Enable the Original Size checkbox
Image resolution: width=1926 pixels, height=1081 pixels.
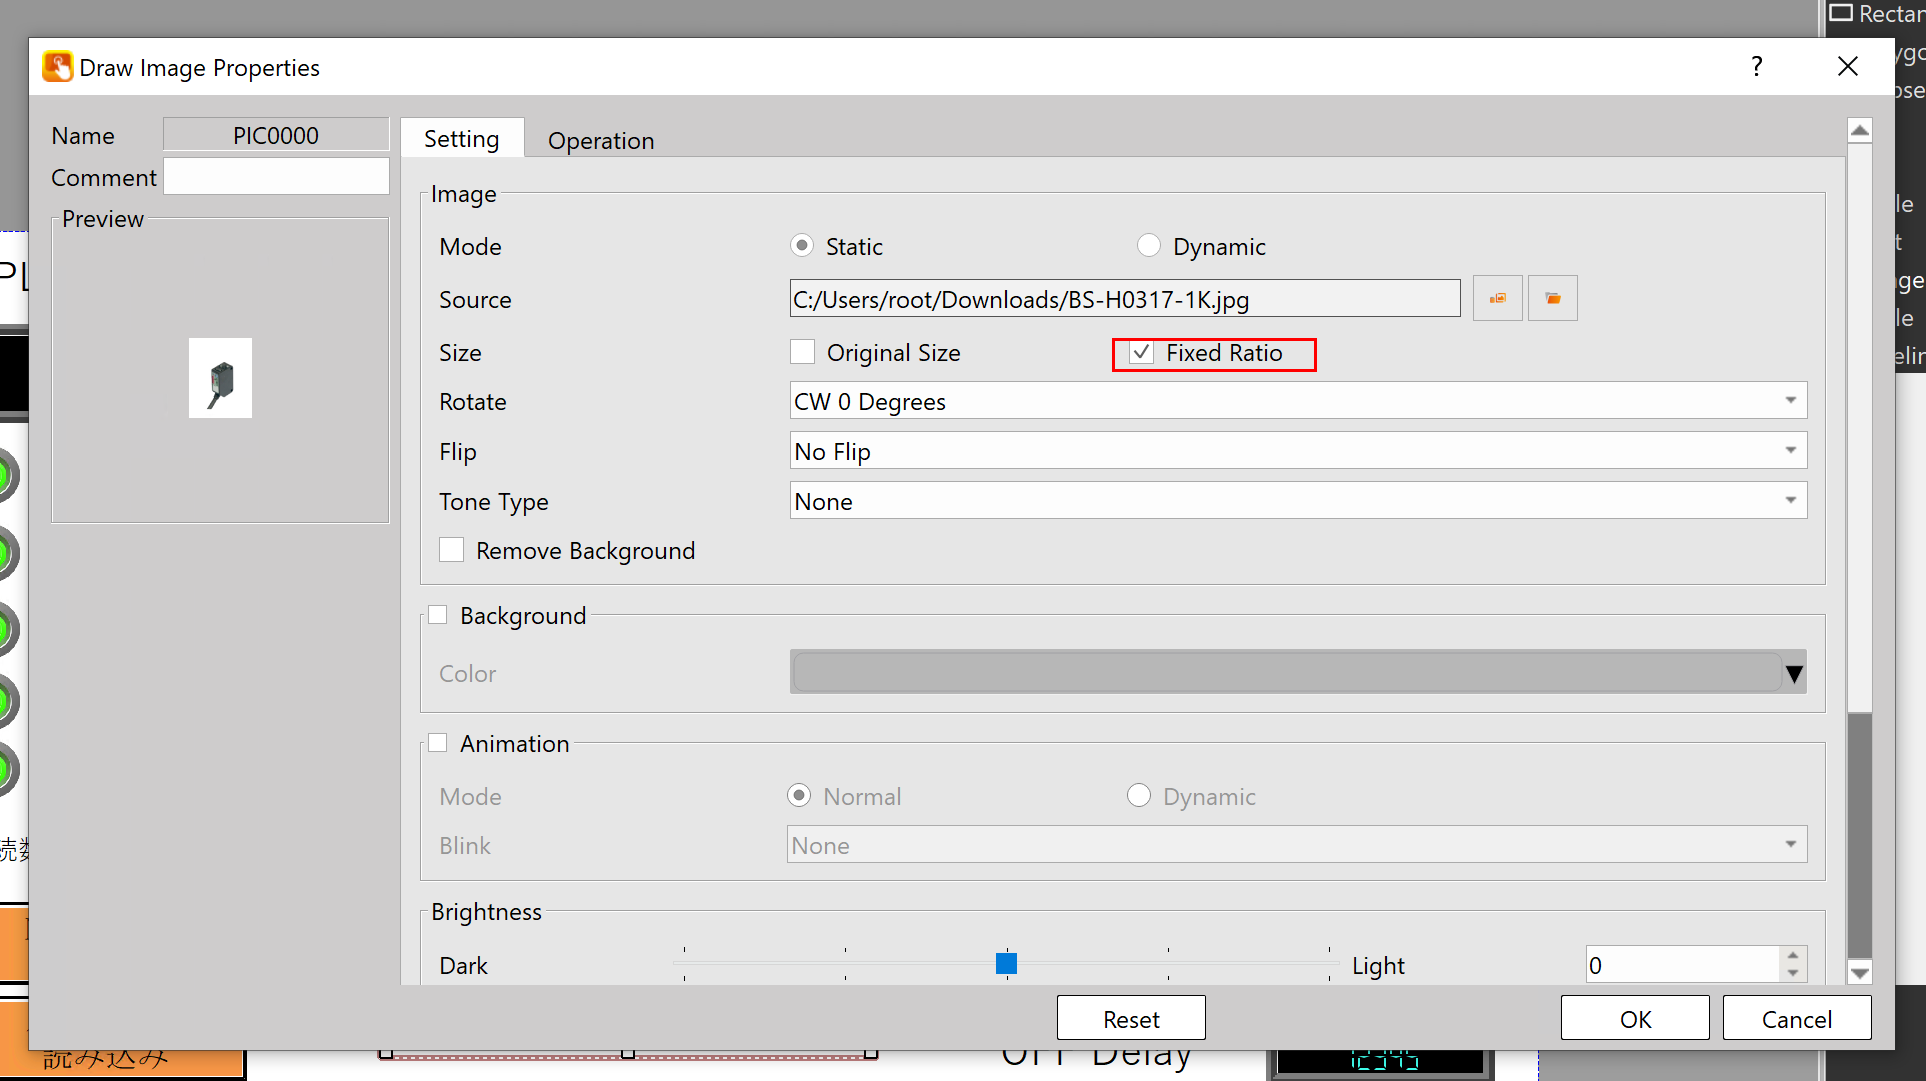(802, 352)
